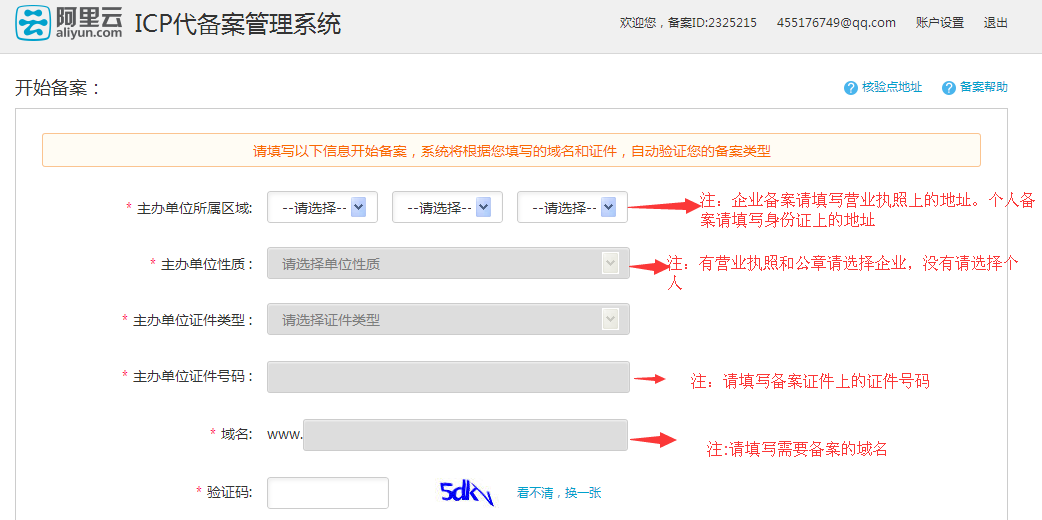1042x520 pixels.
Task: Focus the 主办单位证件号码 input field
Action: point(448,377)
